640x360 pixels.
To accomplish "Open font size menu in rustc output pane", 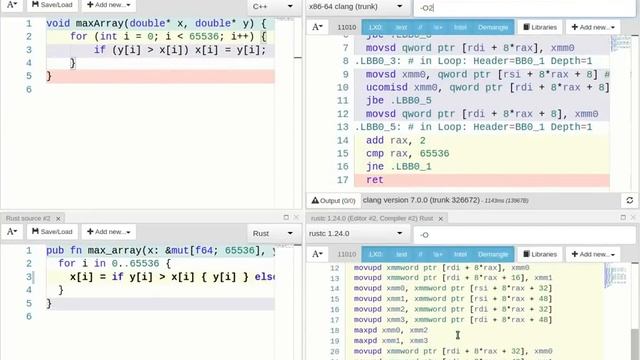I will 317,254.
